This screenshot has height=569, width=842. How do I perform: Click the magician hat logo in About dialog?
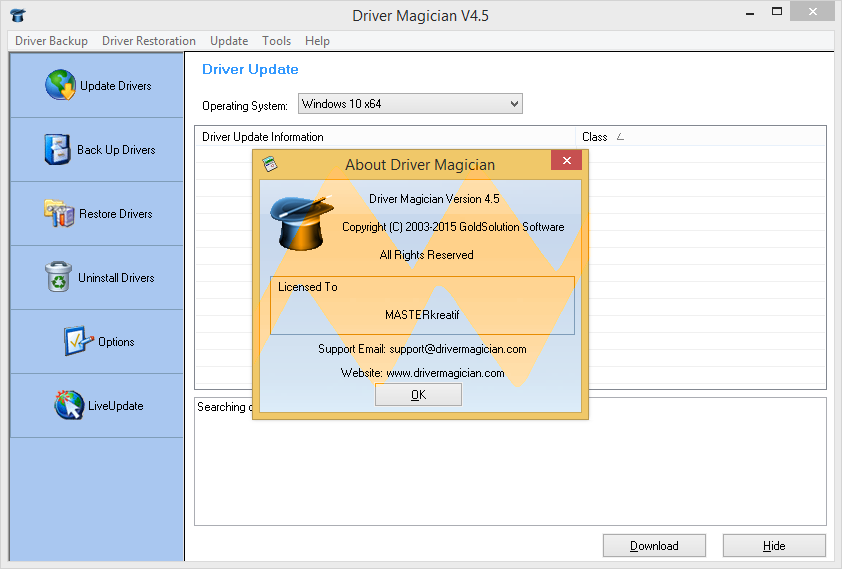click(301, 223)
